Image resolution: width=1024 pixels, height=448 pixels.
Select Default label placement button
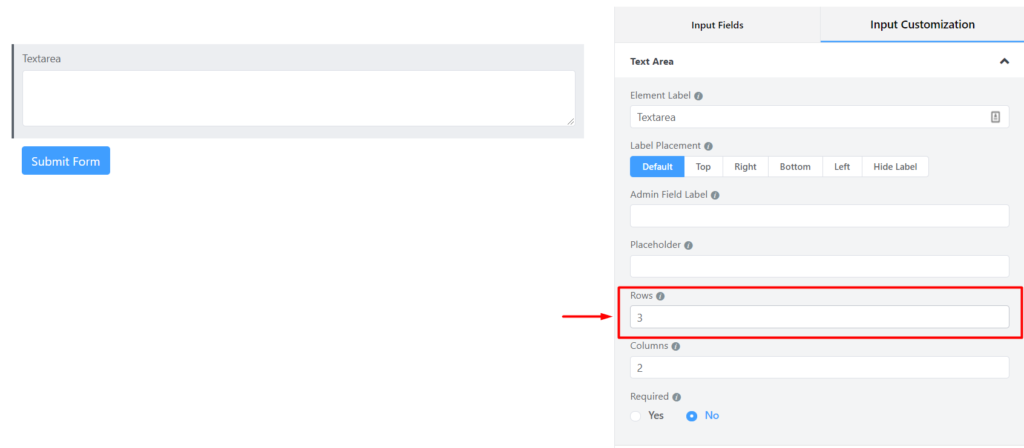pyautogui.click(x=657, y=167)
